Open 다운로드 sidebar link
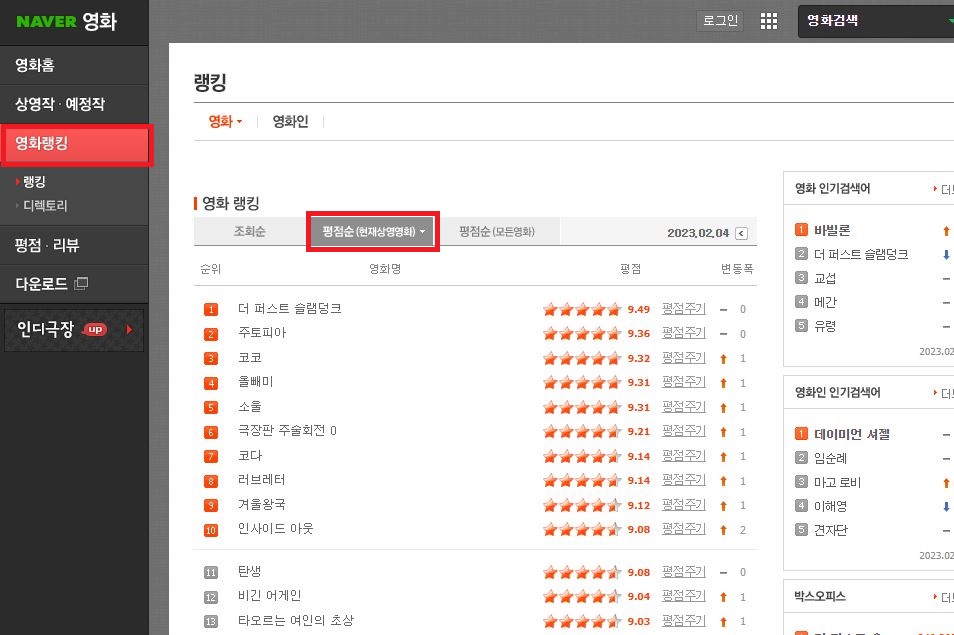This screenshot has height=635, width=954. pyautogui.click(x=41, y=284)
